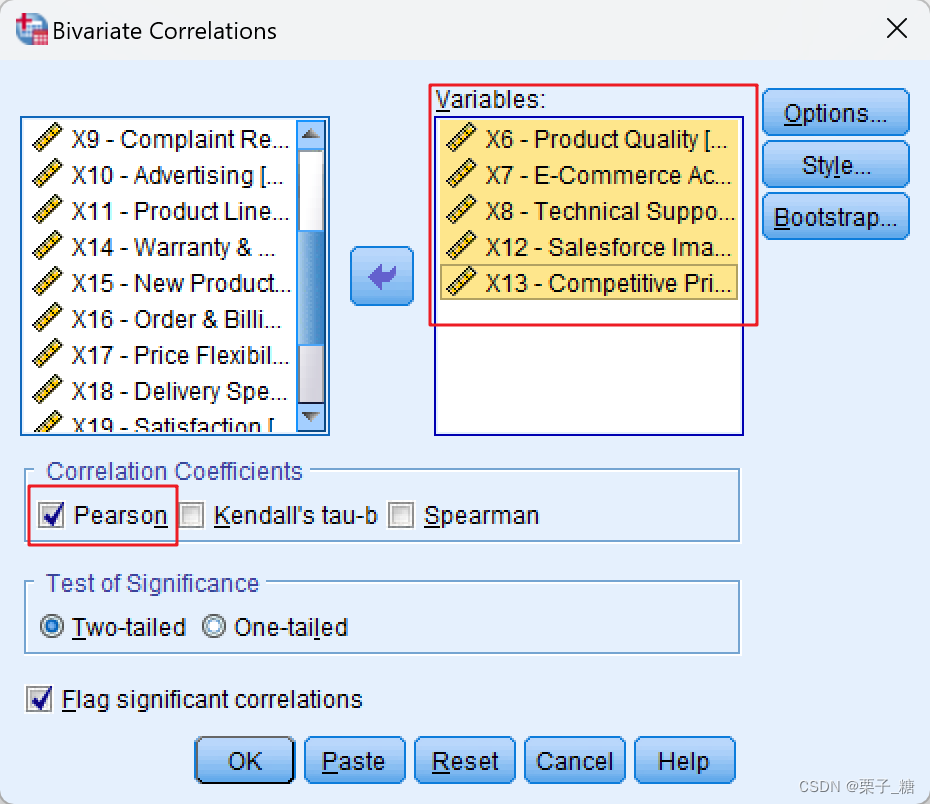
Task: Select the Two-tailed radio button
Action: point(51,627)
